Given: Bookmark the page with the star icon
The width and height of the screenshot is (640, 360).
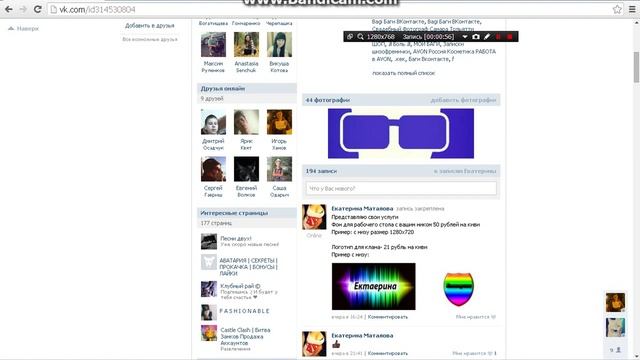Looking at the screenshot, I should (617, 9).
